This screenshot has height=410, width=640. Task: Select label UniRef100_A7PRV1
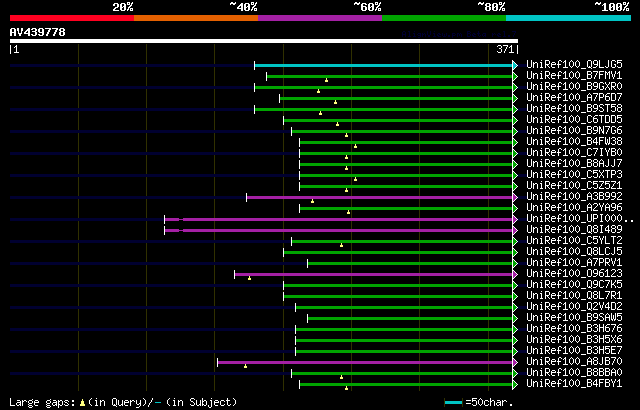pos(574,263)
